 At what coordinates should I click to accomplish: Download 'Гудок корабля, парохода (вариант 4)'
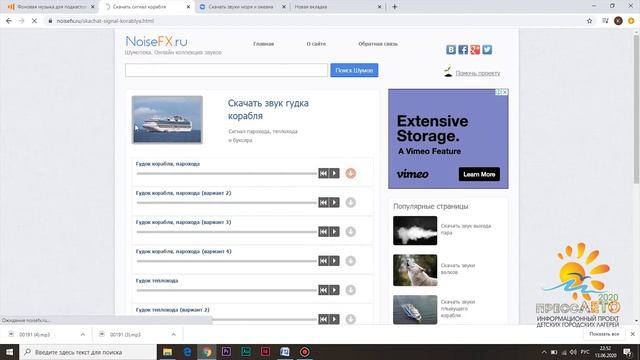(x=351, y=261)
